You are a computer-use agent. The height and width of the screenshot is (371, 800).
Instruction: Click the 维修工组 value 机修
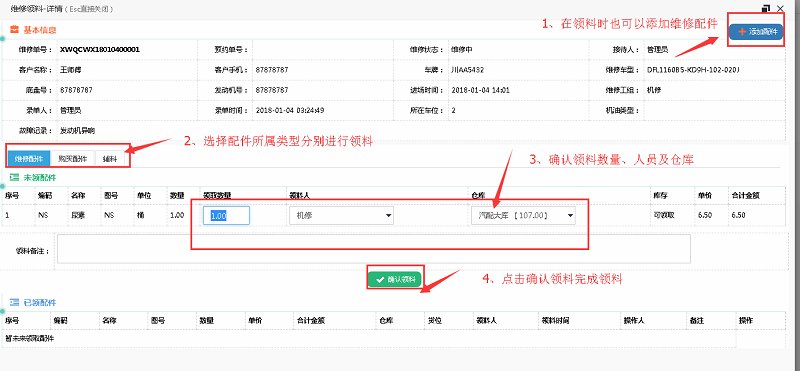coord(653,90)
